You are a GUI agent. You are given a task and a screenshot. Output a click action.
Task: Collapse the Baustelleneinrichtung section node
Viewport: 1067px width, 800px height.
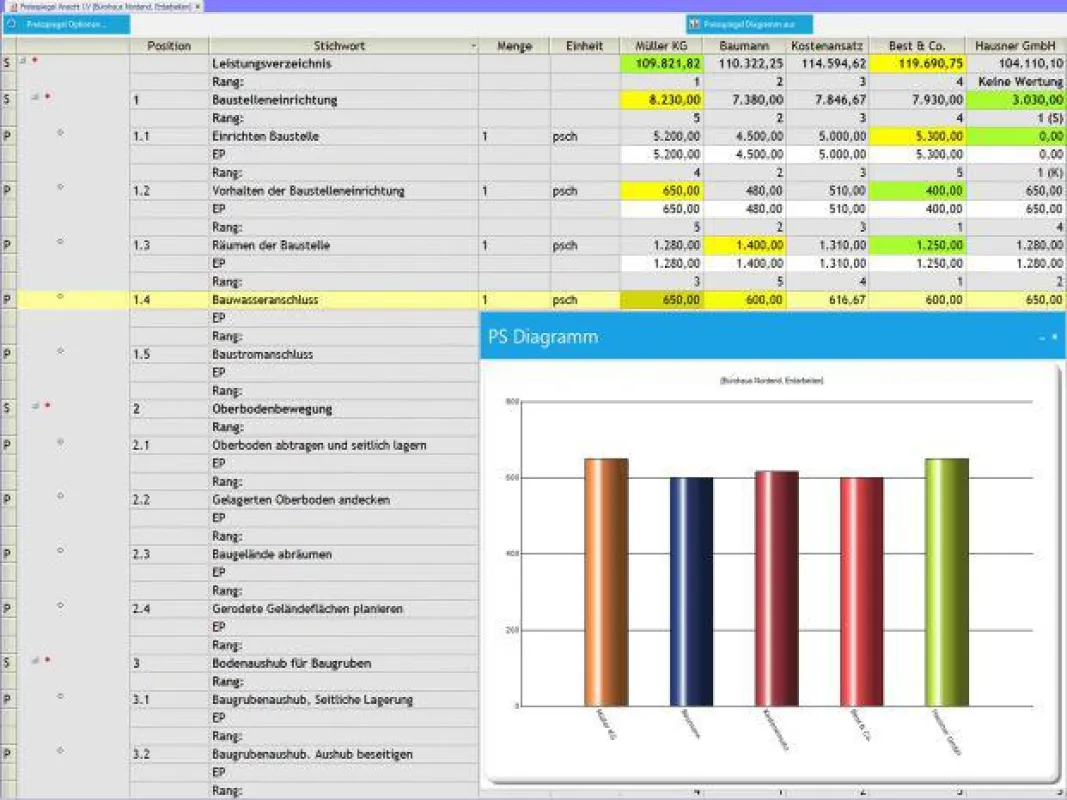pyautogui.click(x=35, y=97)
